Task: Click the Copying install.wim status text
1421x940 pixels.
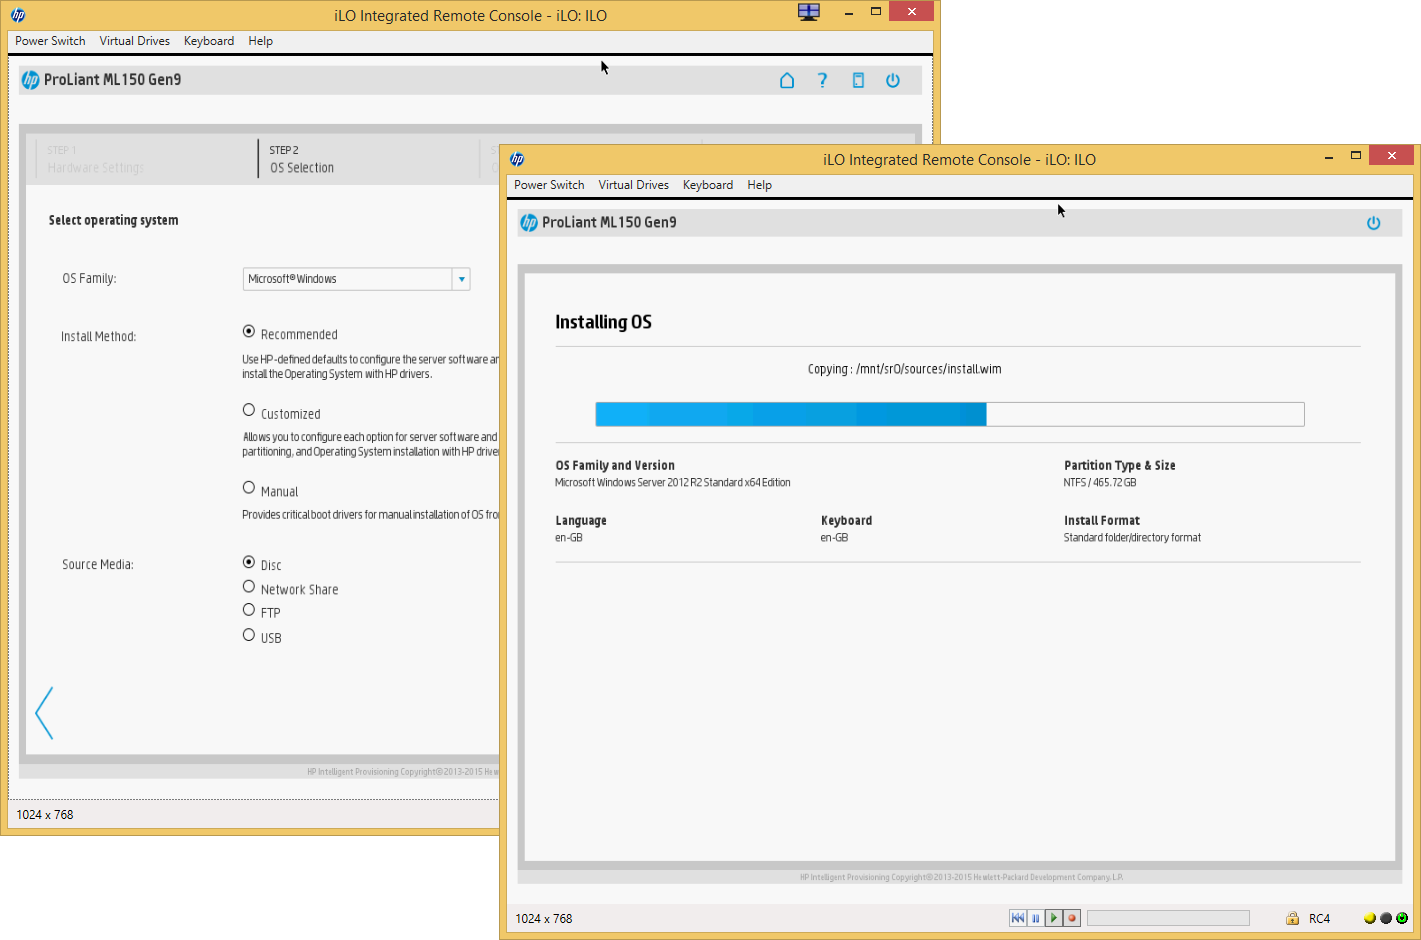Action: (x=905, y=369)
